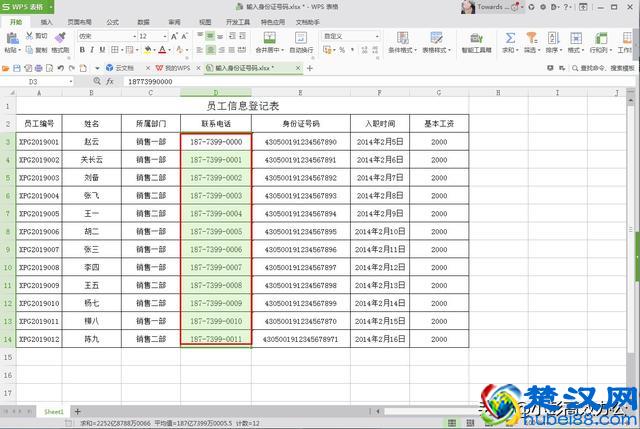
Task: Click the Paste (粘贴) icon
Action: click(12, 38)
